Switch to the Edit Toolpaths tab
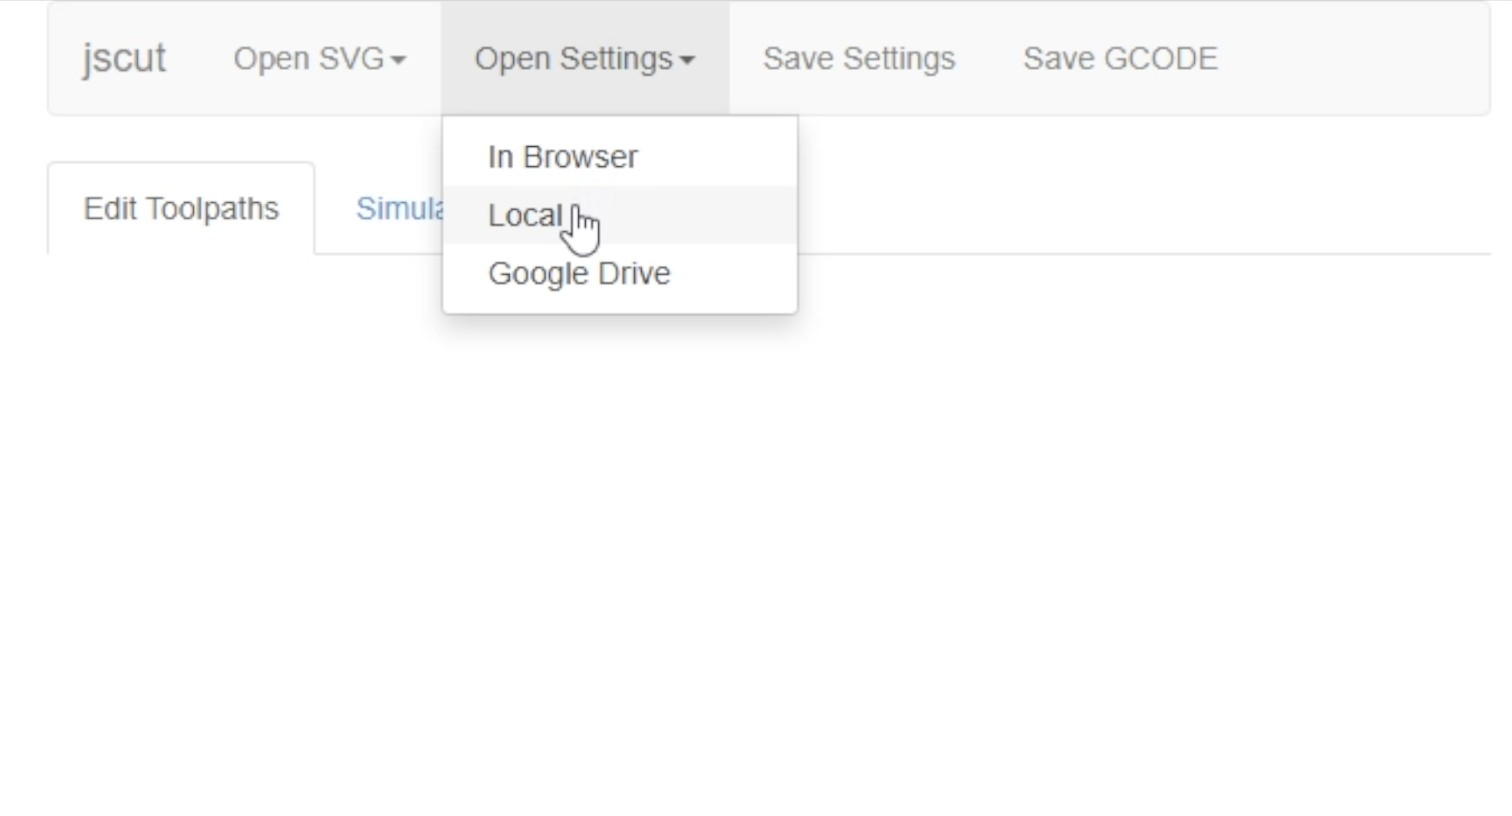 [181, 209]
